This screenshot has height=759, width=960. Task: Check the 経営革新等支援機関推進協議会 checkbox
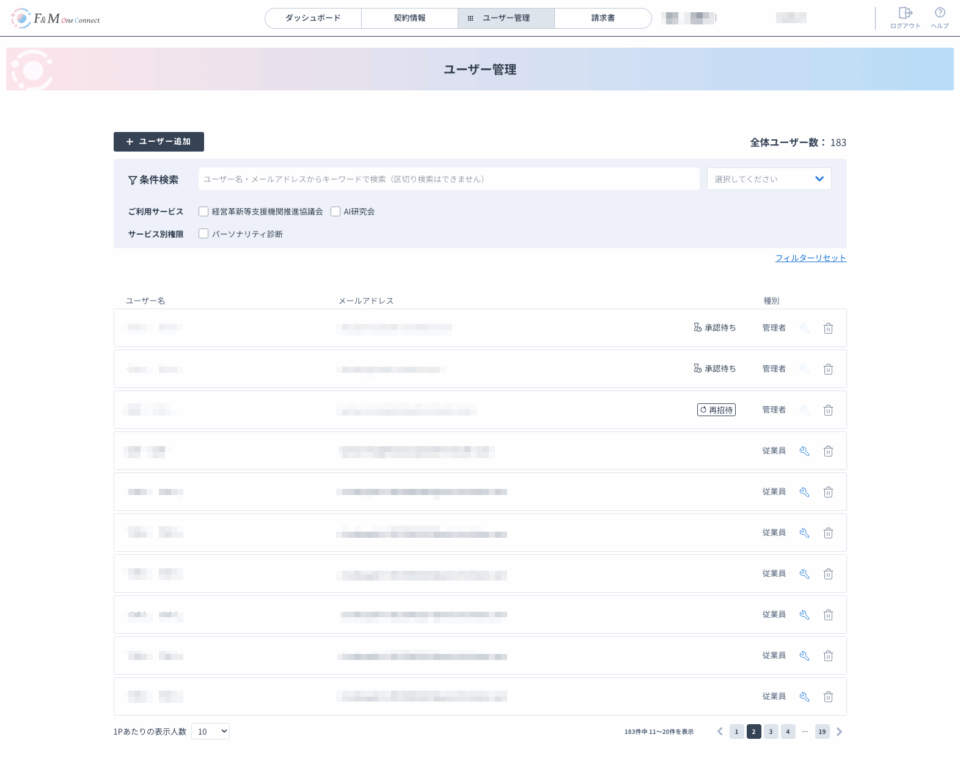[x=204, y=212]
